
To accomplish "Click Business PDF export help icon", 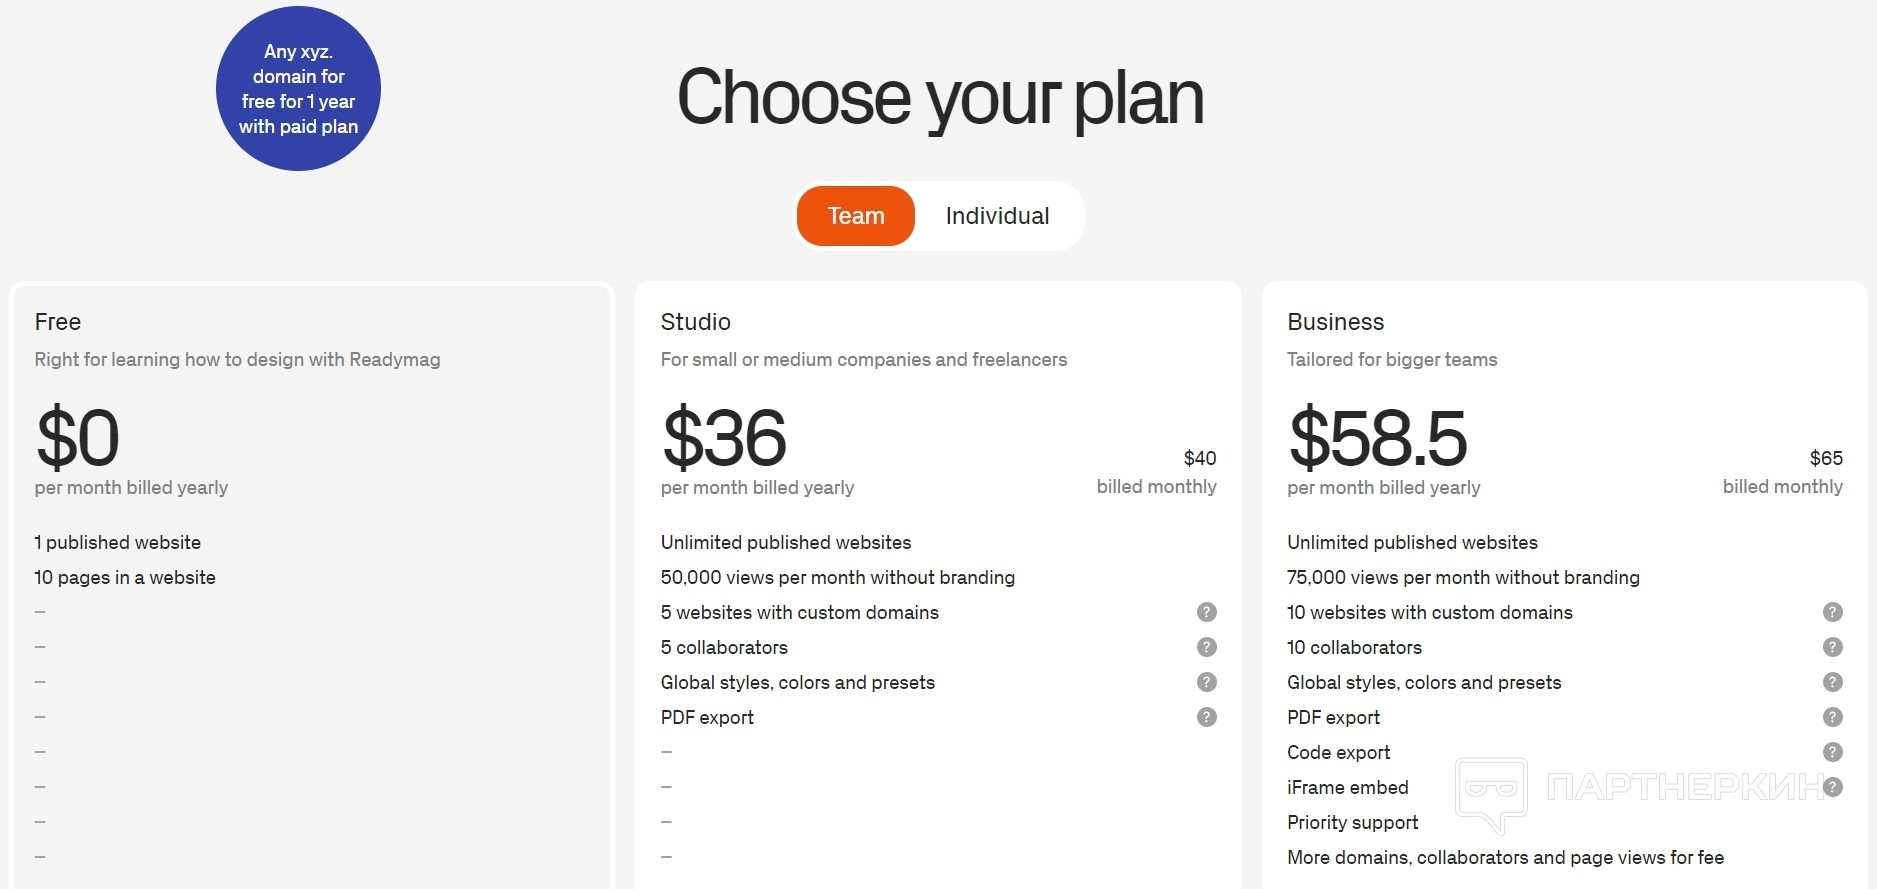I will pos(1832,717).
